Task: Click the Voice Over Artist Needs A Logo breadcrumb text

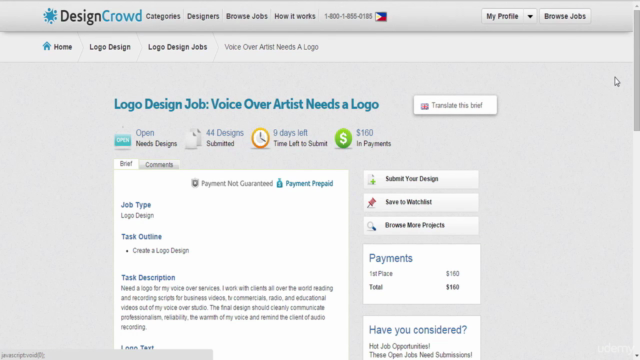Action: (x=271, y=47)
